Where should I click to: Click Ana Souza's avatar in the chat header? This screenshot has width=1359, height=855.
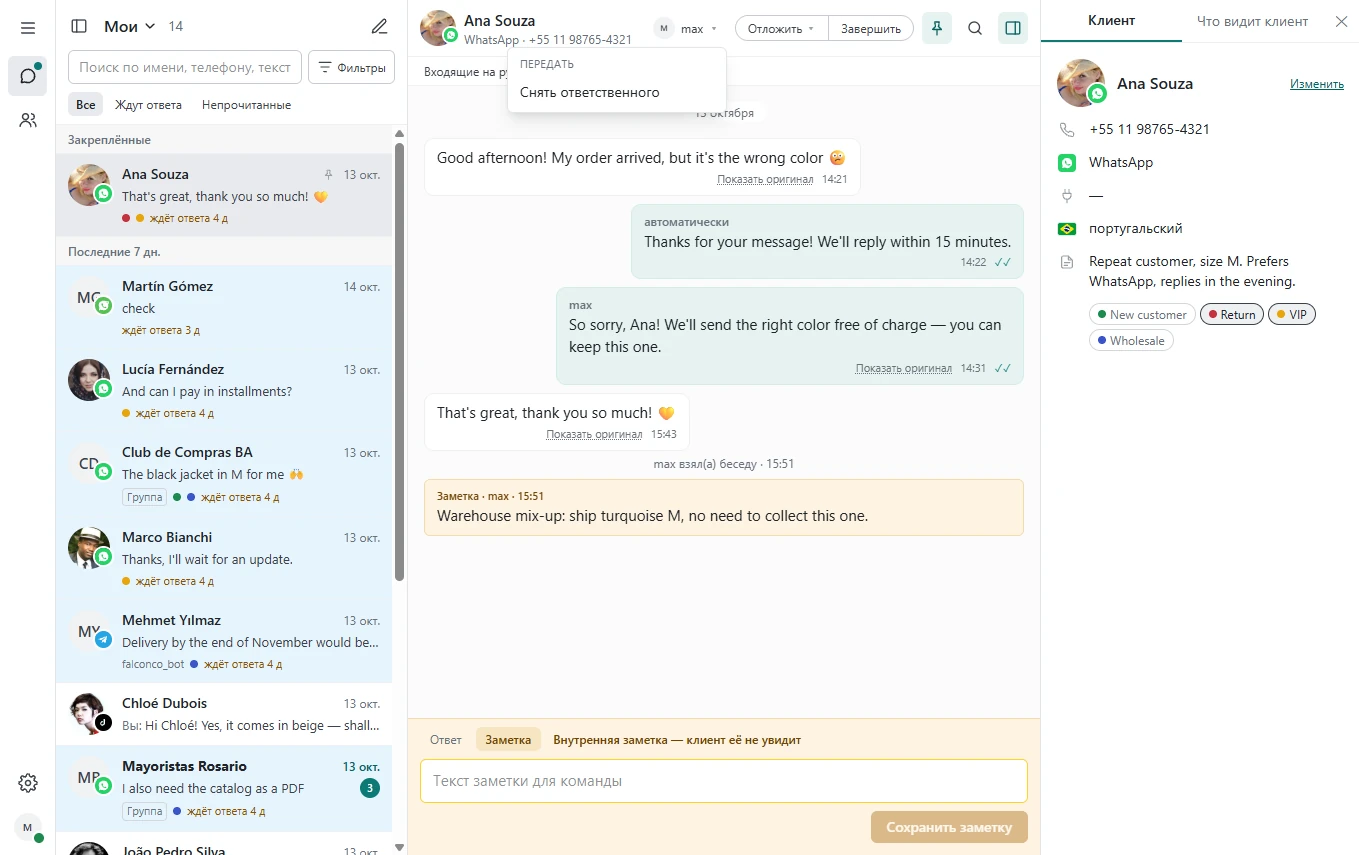[x=438, y=28]
